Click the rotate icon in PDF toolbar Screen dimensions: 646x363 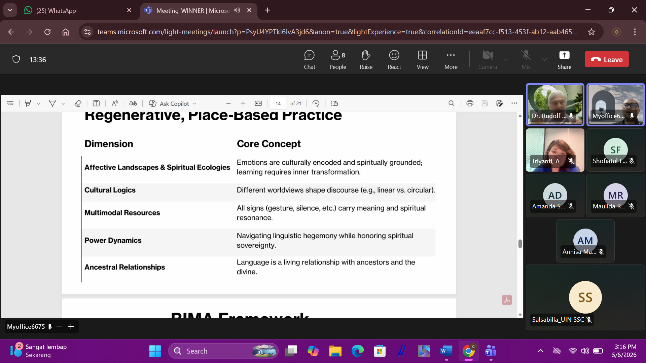(x=316, y=103)
